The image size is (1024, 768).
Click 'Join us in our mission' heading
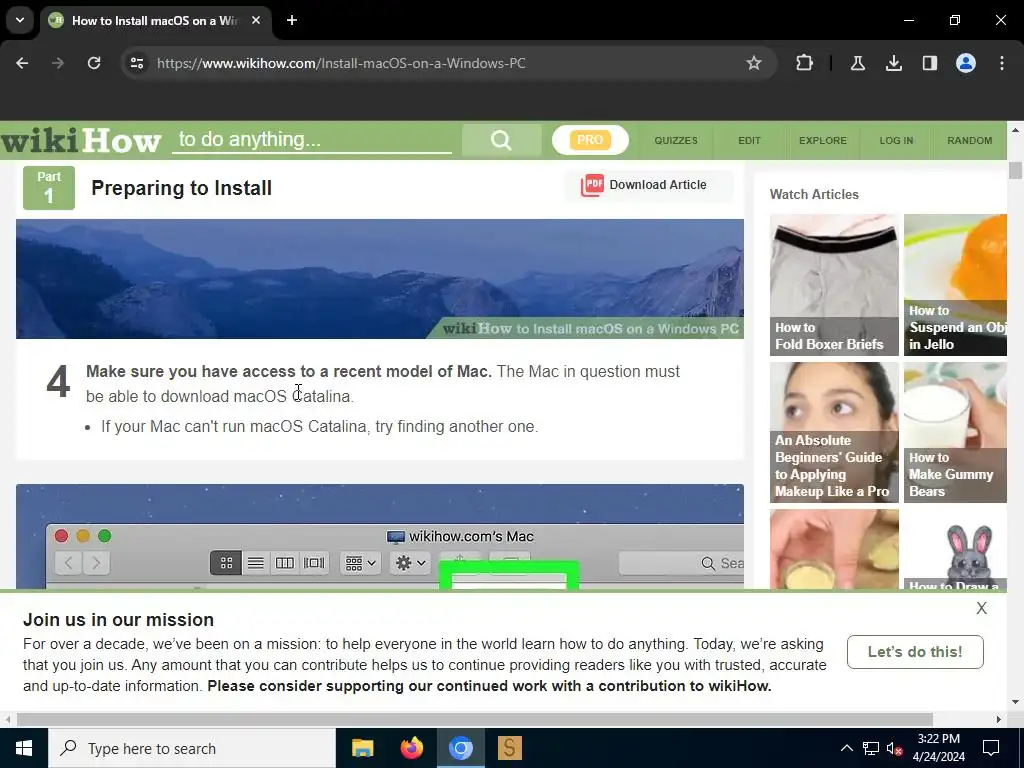(x=118, y=620)
